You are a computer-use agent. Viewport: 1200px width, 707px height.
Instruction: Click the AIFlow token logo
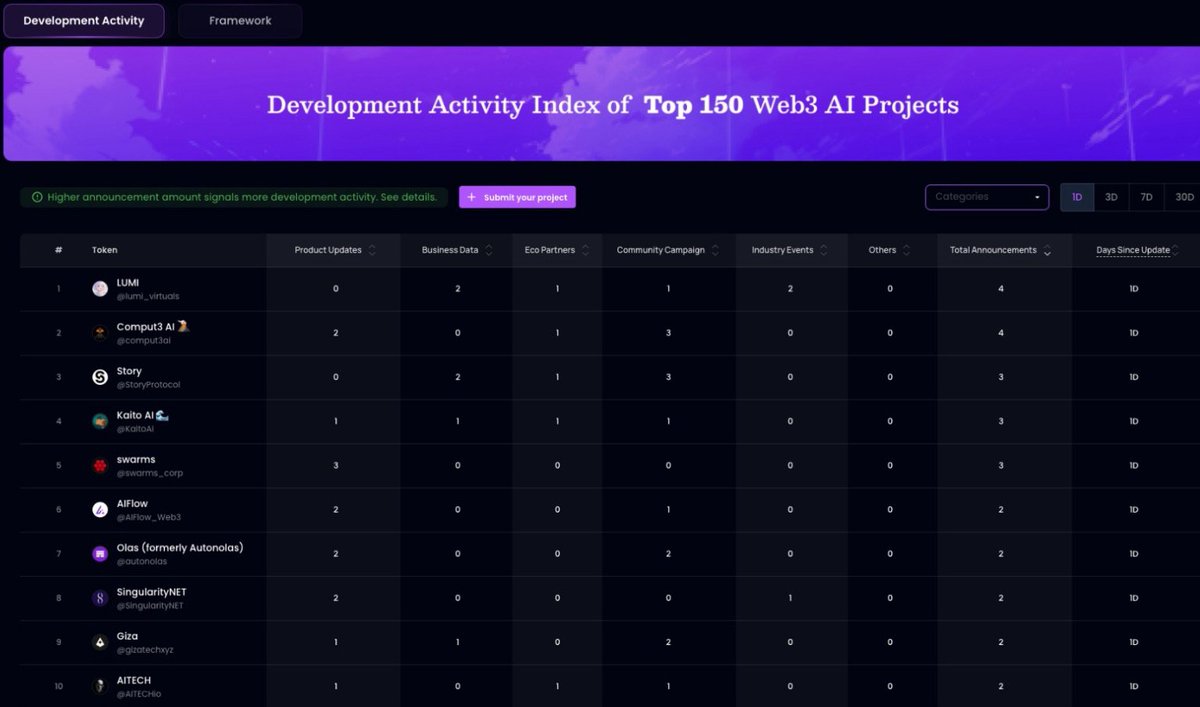tap(100, 509)
